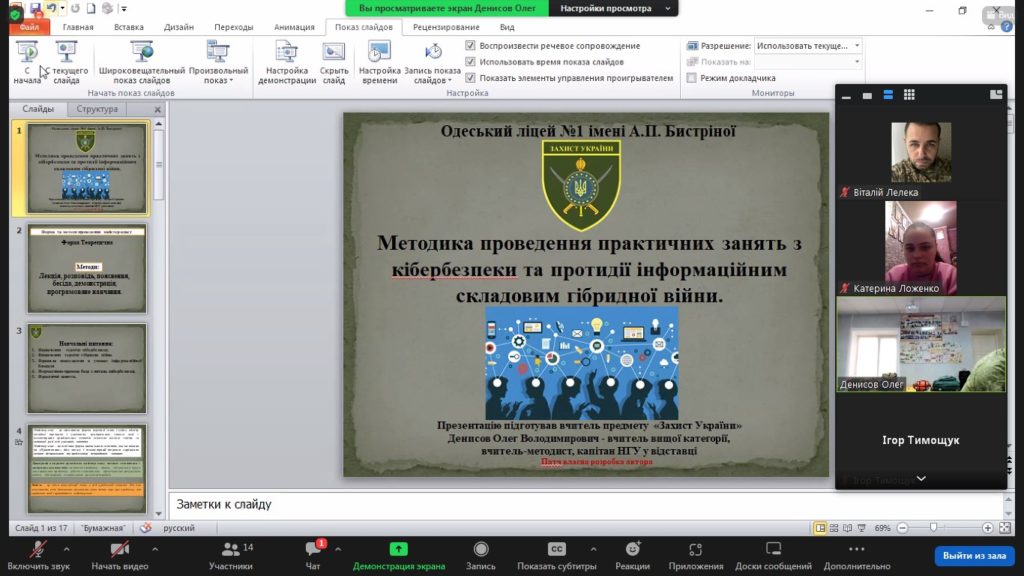1024x576 pixels.
Task: Click Zoom's Участники participants icon
Action: [230, 549]
